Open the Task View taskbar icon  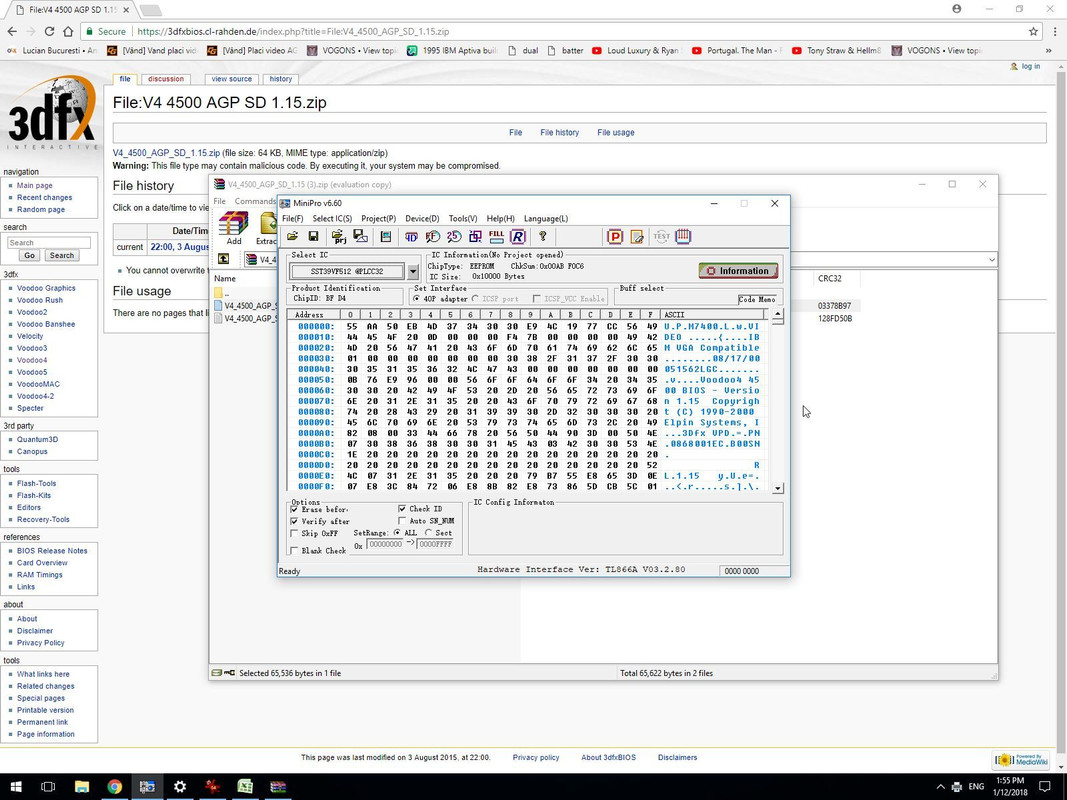point(48,786)
